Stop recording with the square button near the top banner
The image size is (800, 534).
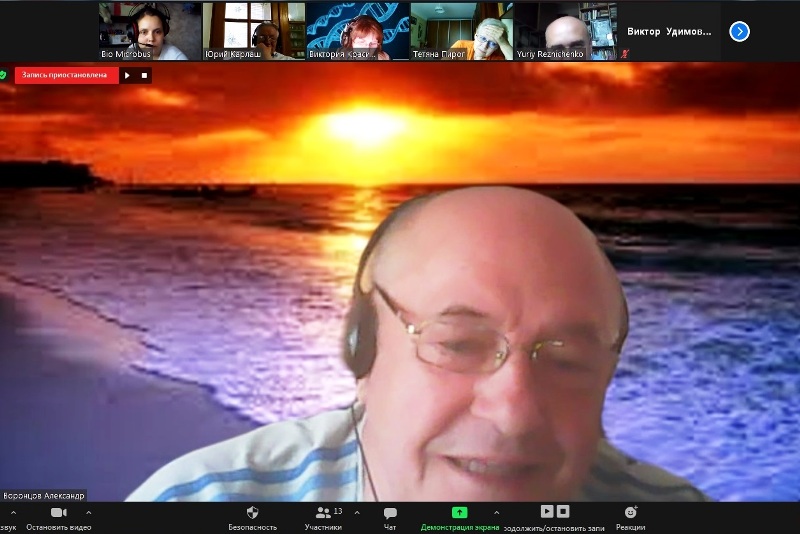(x=144, y=75)
